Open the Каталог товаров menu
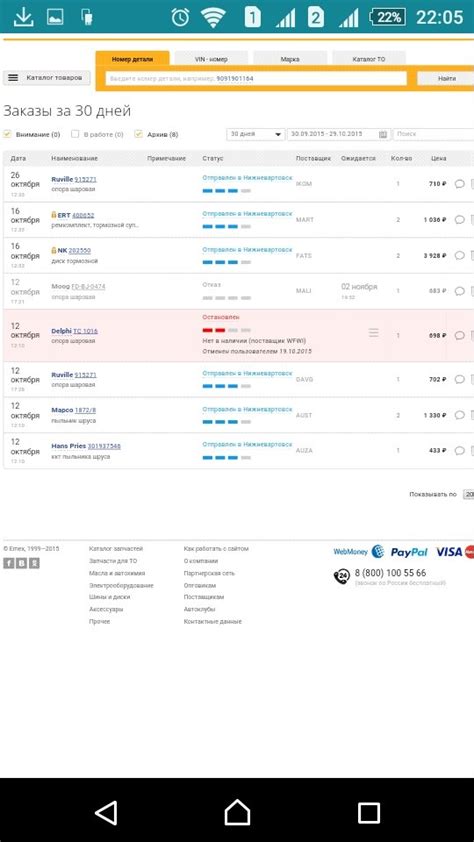The width and height of the screenshot is (474, 842). [47, 78]
